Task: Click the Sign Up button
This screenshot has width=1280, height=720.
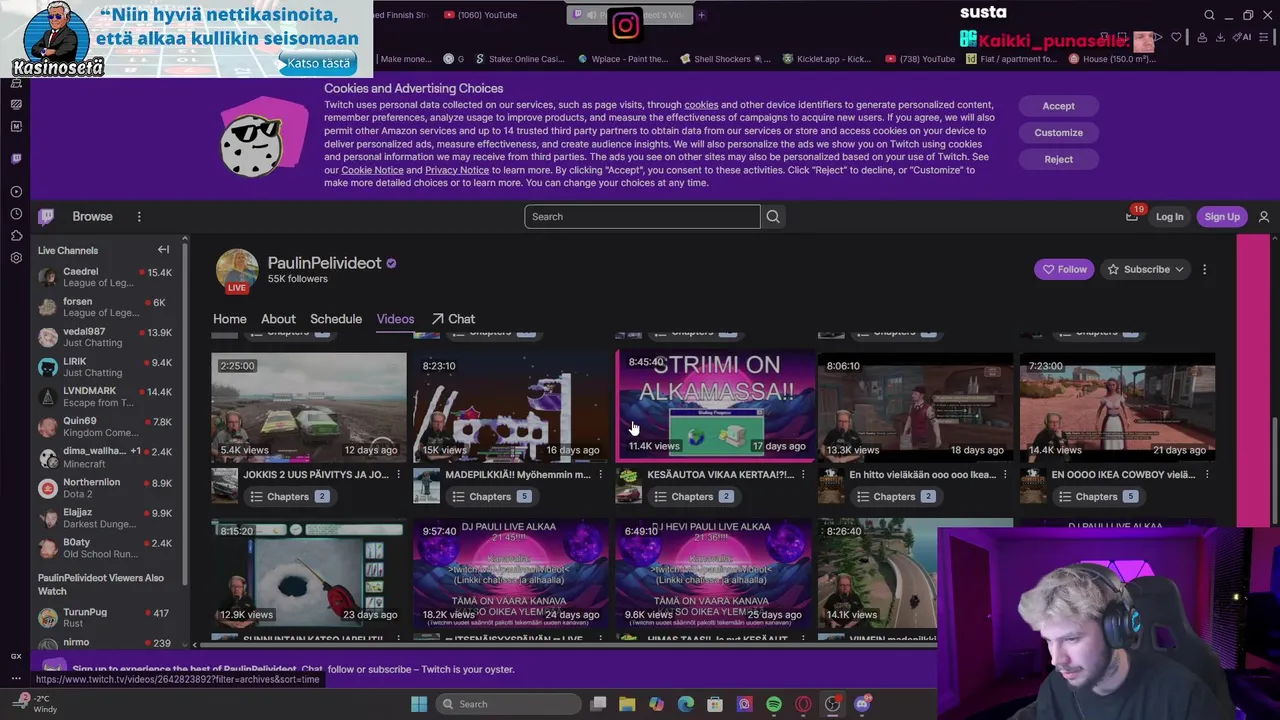Action: pyautogui.click(x=1221, y=216)
